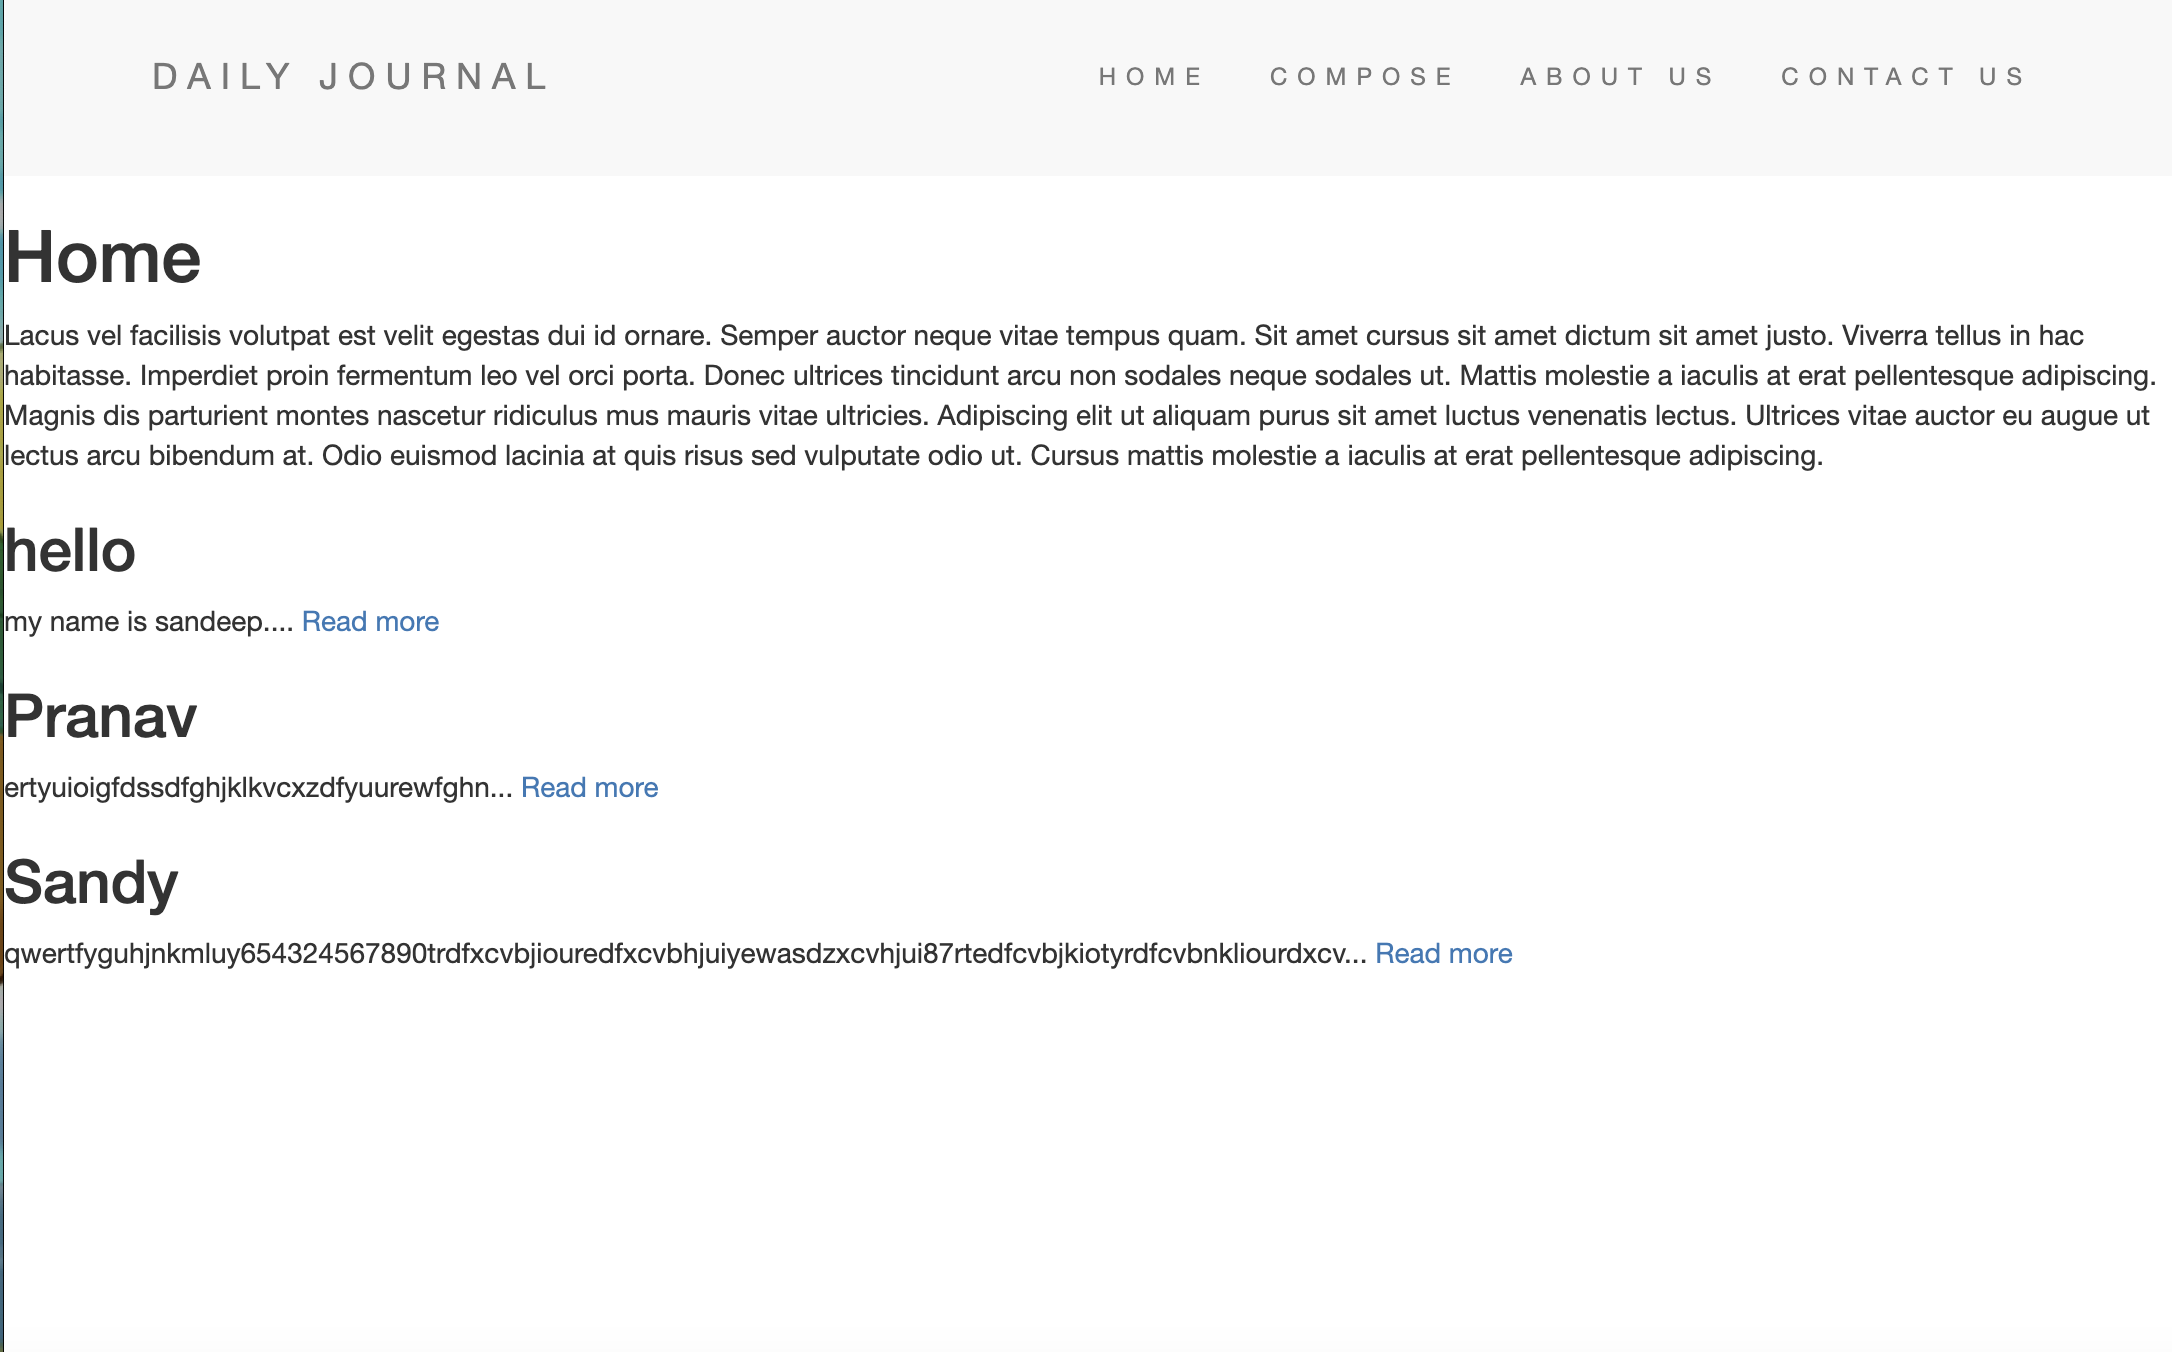Click the Pranav post heading
The width and height of the screenshot is (2172, 1352).
click(100, 714)
